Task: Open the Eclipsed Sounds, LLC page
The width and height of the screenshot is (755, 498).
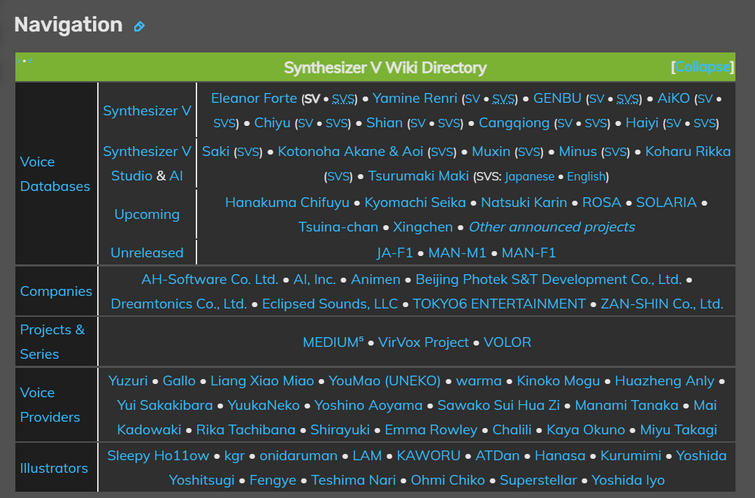Action: (330, 304)
